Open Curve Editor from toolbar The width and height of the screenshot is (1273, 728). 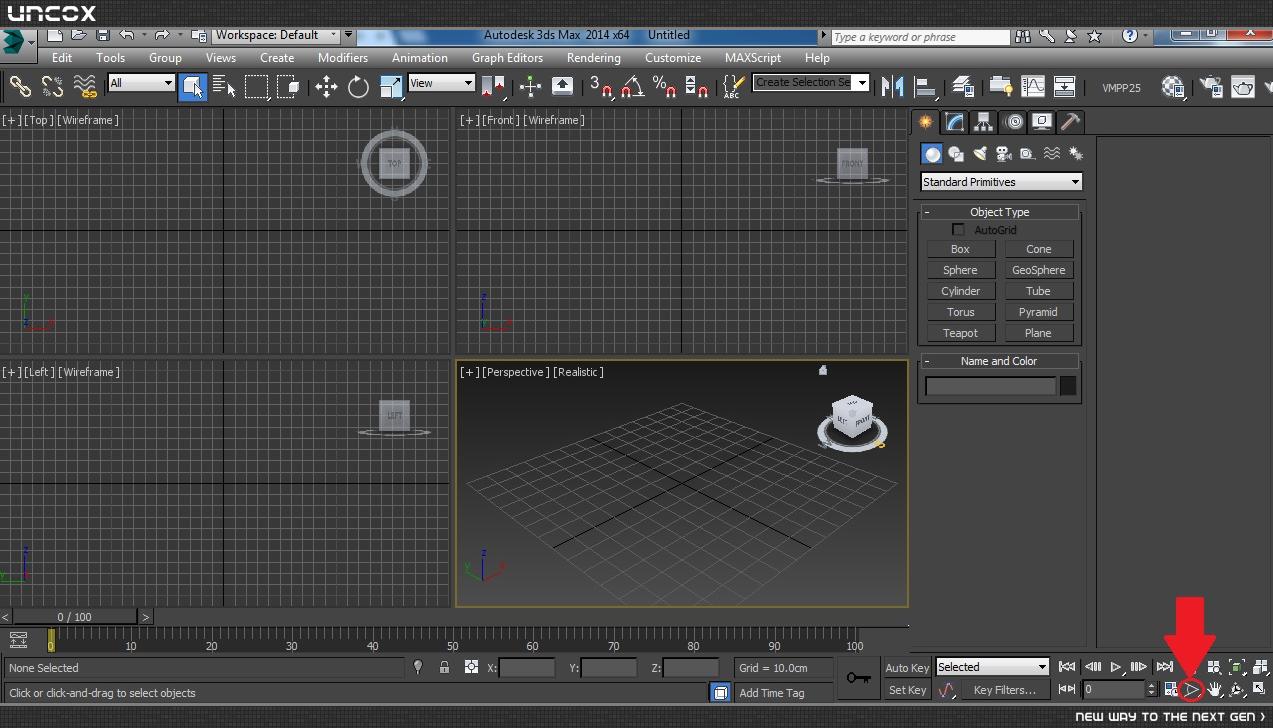[x=1032, y=87]
